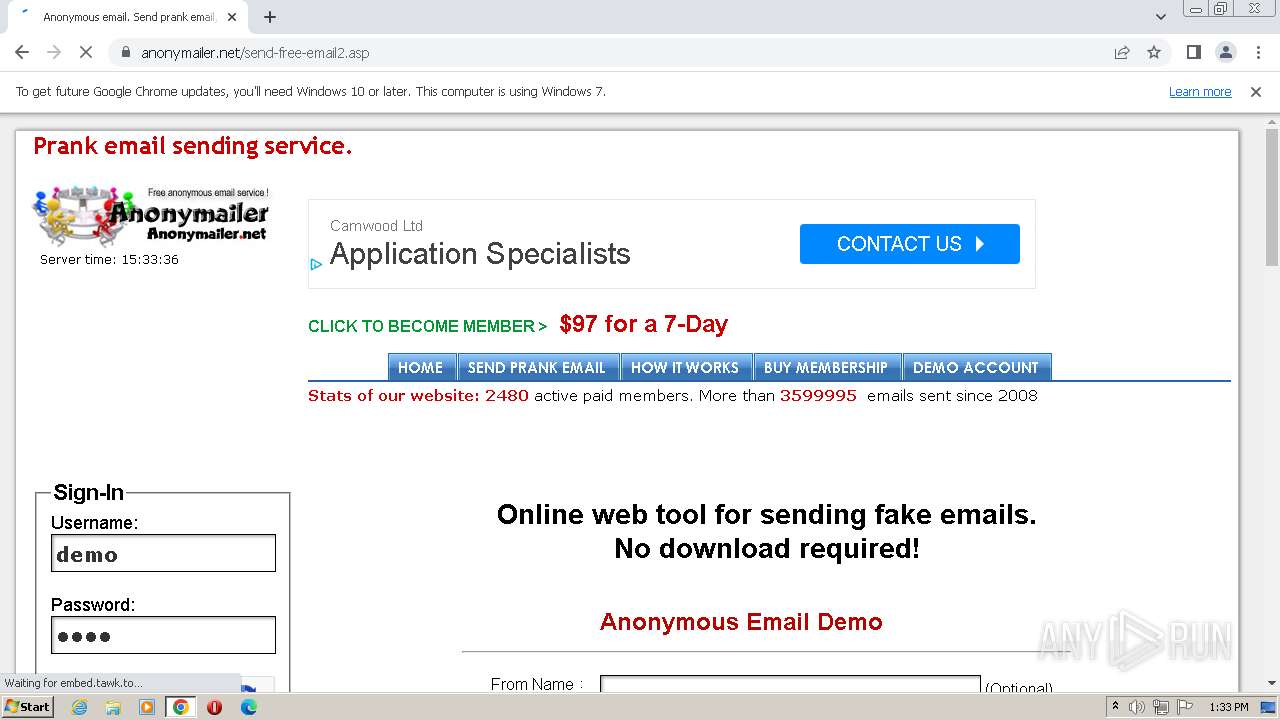Click the address bar URL

pyautogui.click(x=255, y=53)
